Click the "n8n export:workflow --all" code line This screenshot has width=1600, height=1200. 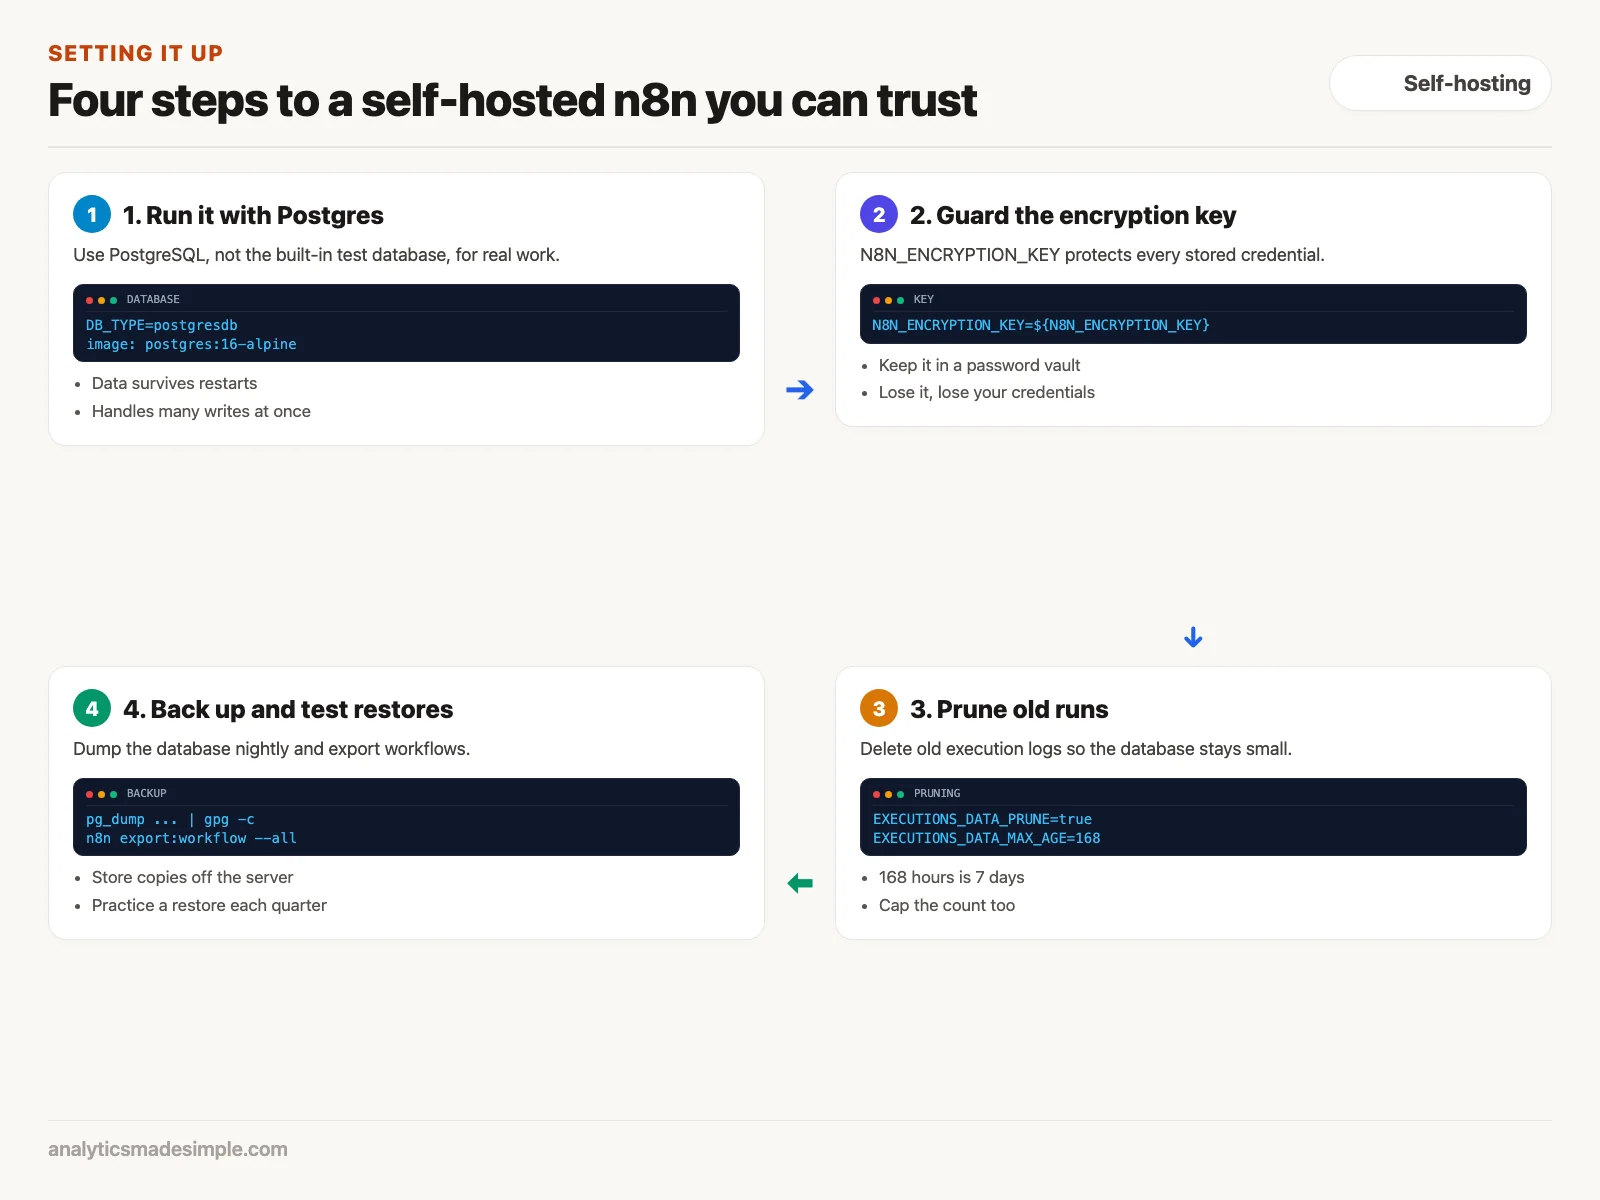(191, 838)
